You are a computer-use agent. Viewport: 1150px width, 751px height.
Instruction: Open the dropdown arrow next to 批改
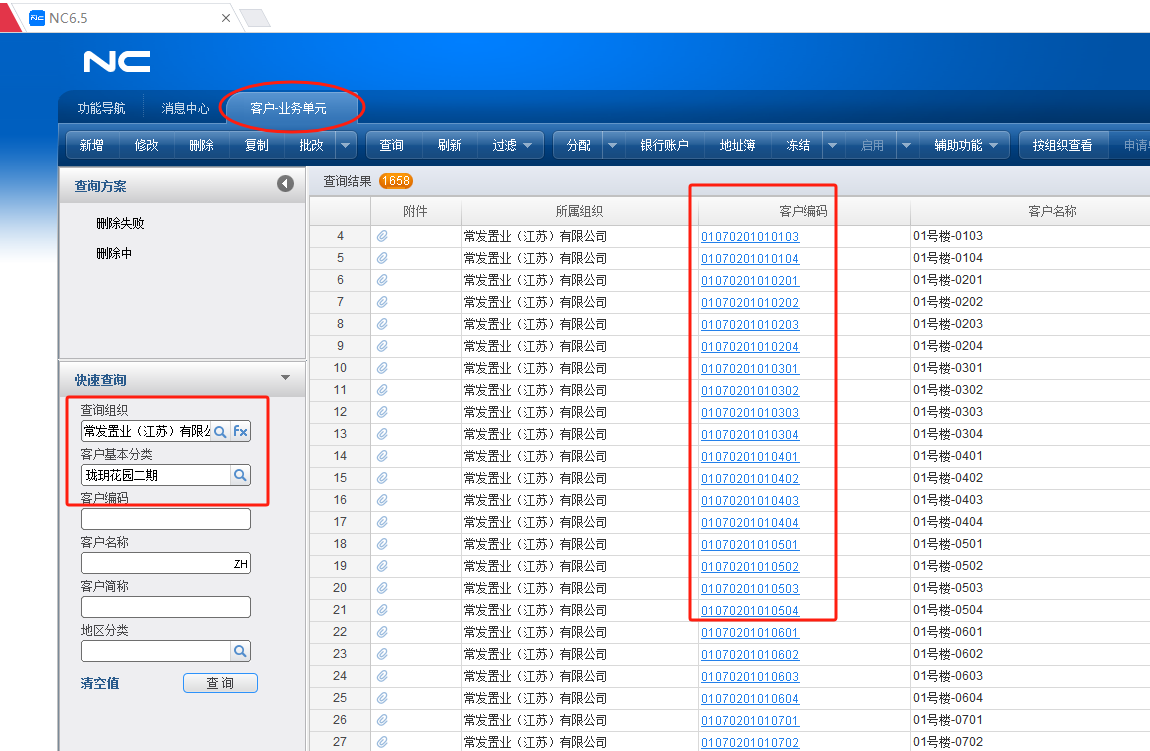346,146
